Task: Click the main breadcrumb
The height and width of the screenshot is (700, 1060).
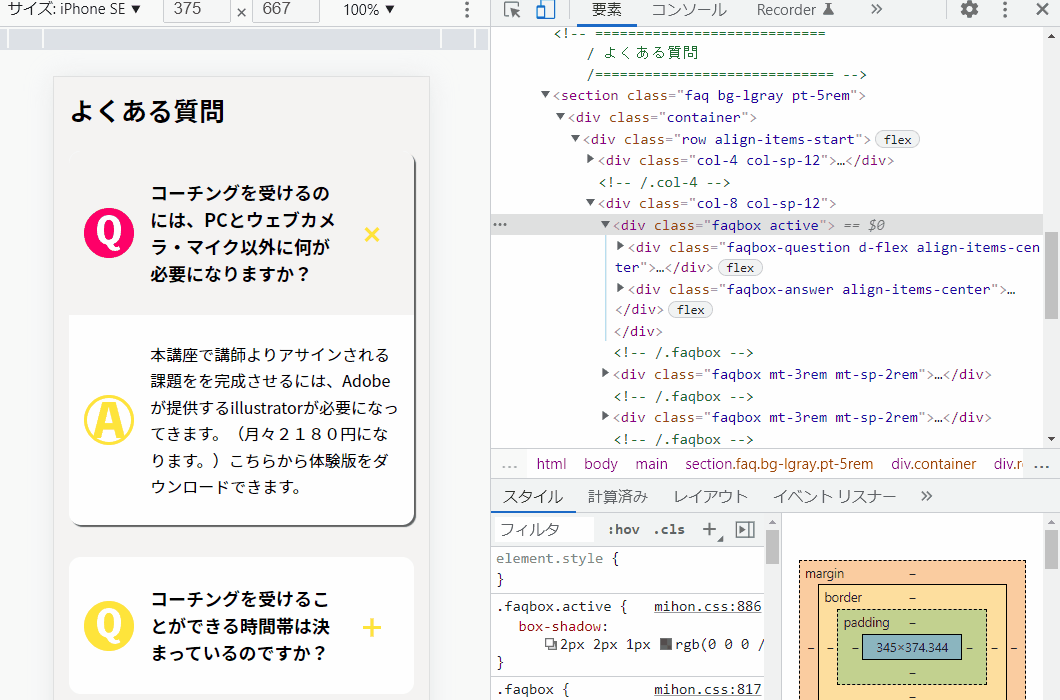Action: point(651,464)
